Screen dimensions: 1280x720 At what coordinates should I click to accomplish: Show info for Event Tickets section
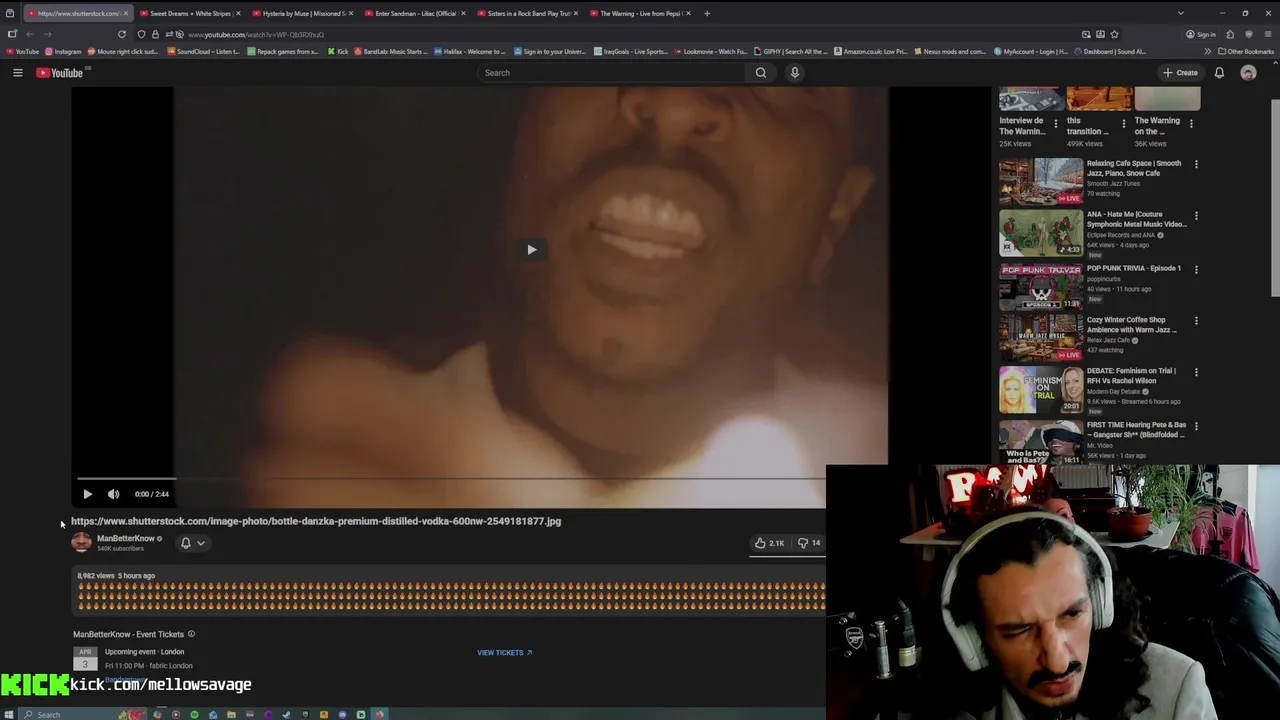(191, 634)
